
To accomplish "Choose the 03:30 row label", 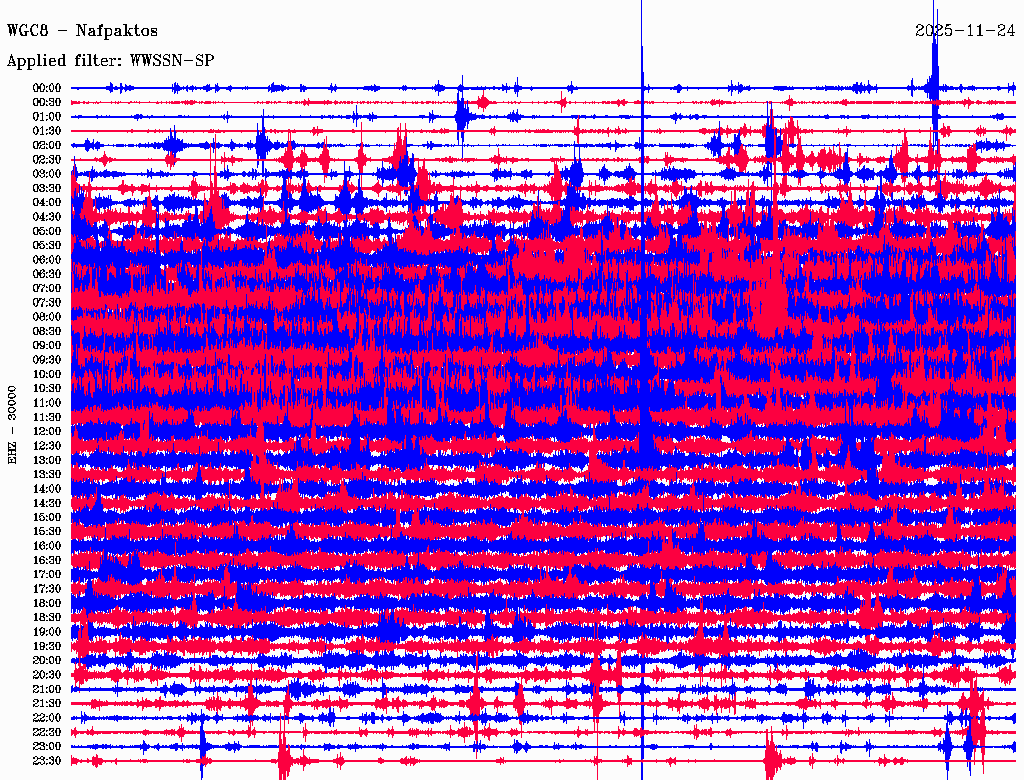I will [47, 188].
